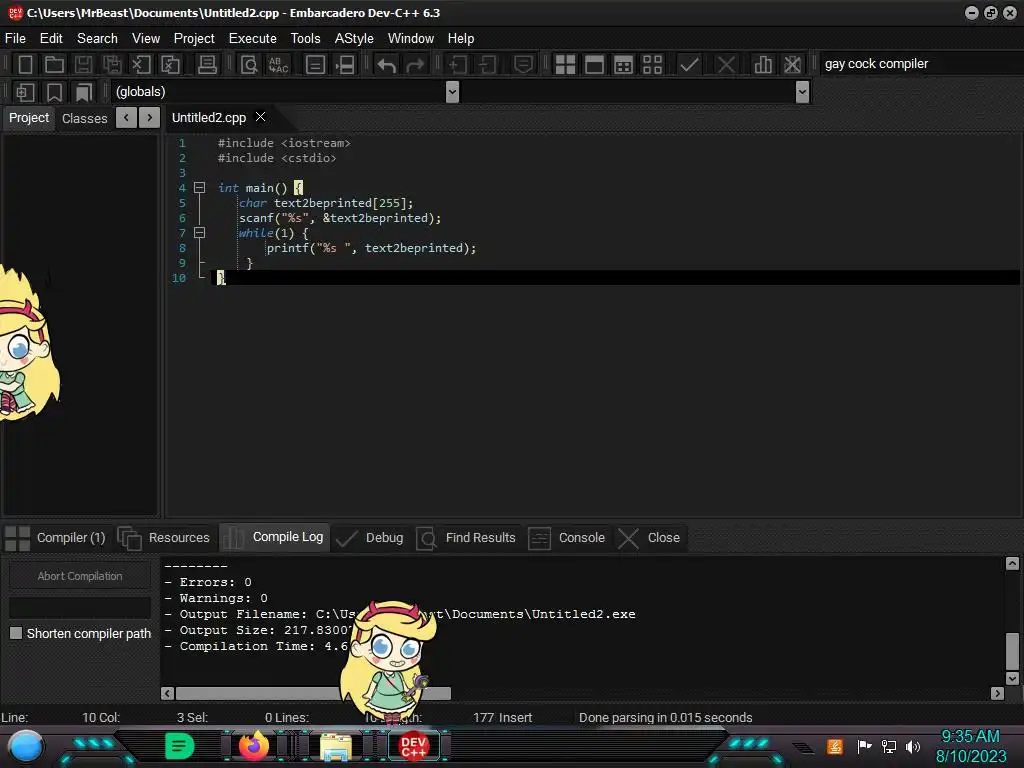Screen dimensions: 1024x768
Task: Open the members dropdown beside globals
Action: pos(803,92)
